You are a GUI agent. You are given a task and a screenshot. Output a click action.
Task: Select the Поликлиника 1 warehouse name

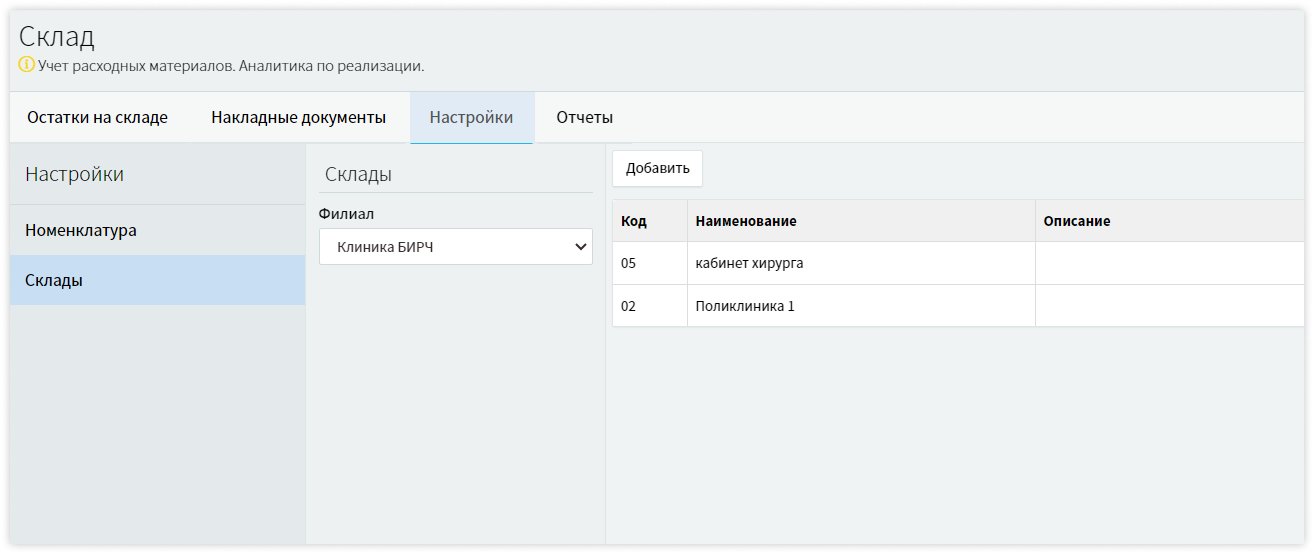click(745, 306)
